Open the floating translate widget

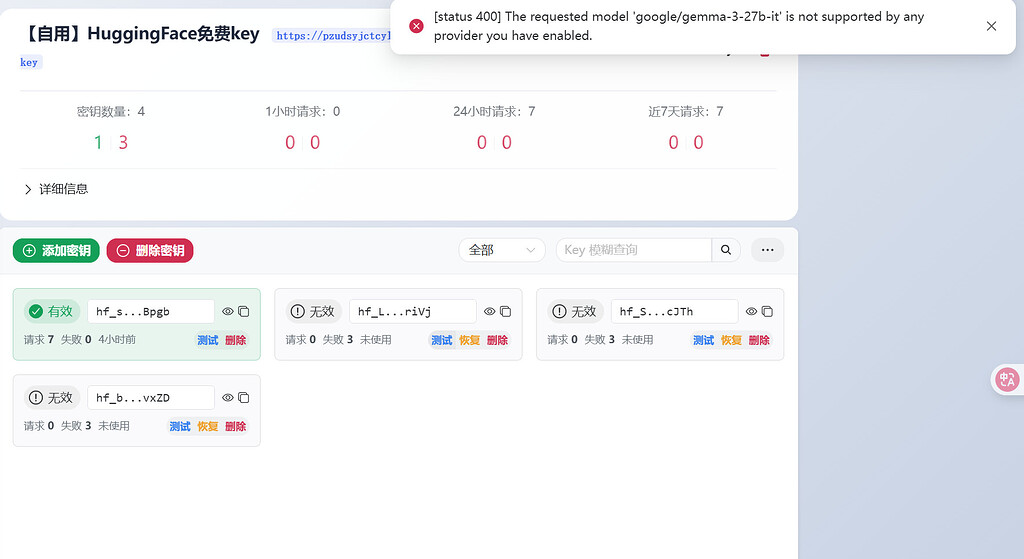coord(1006,379)
